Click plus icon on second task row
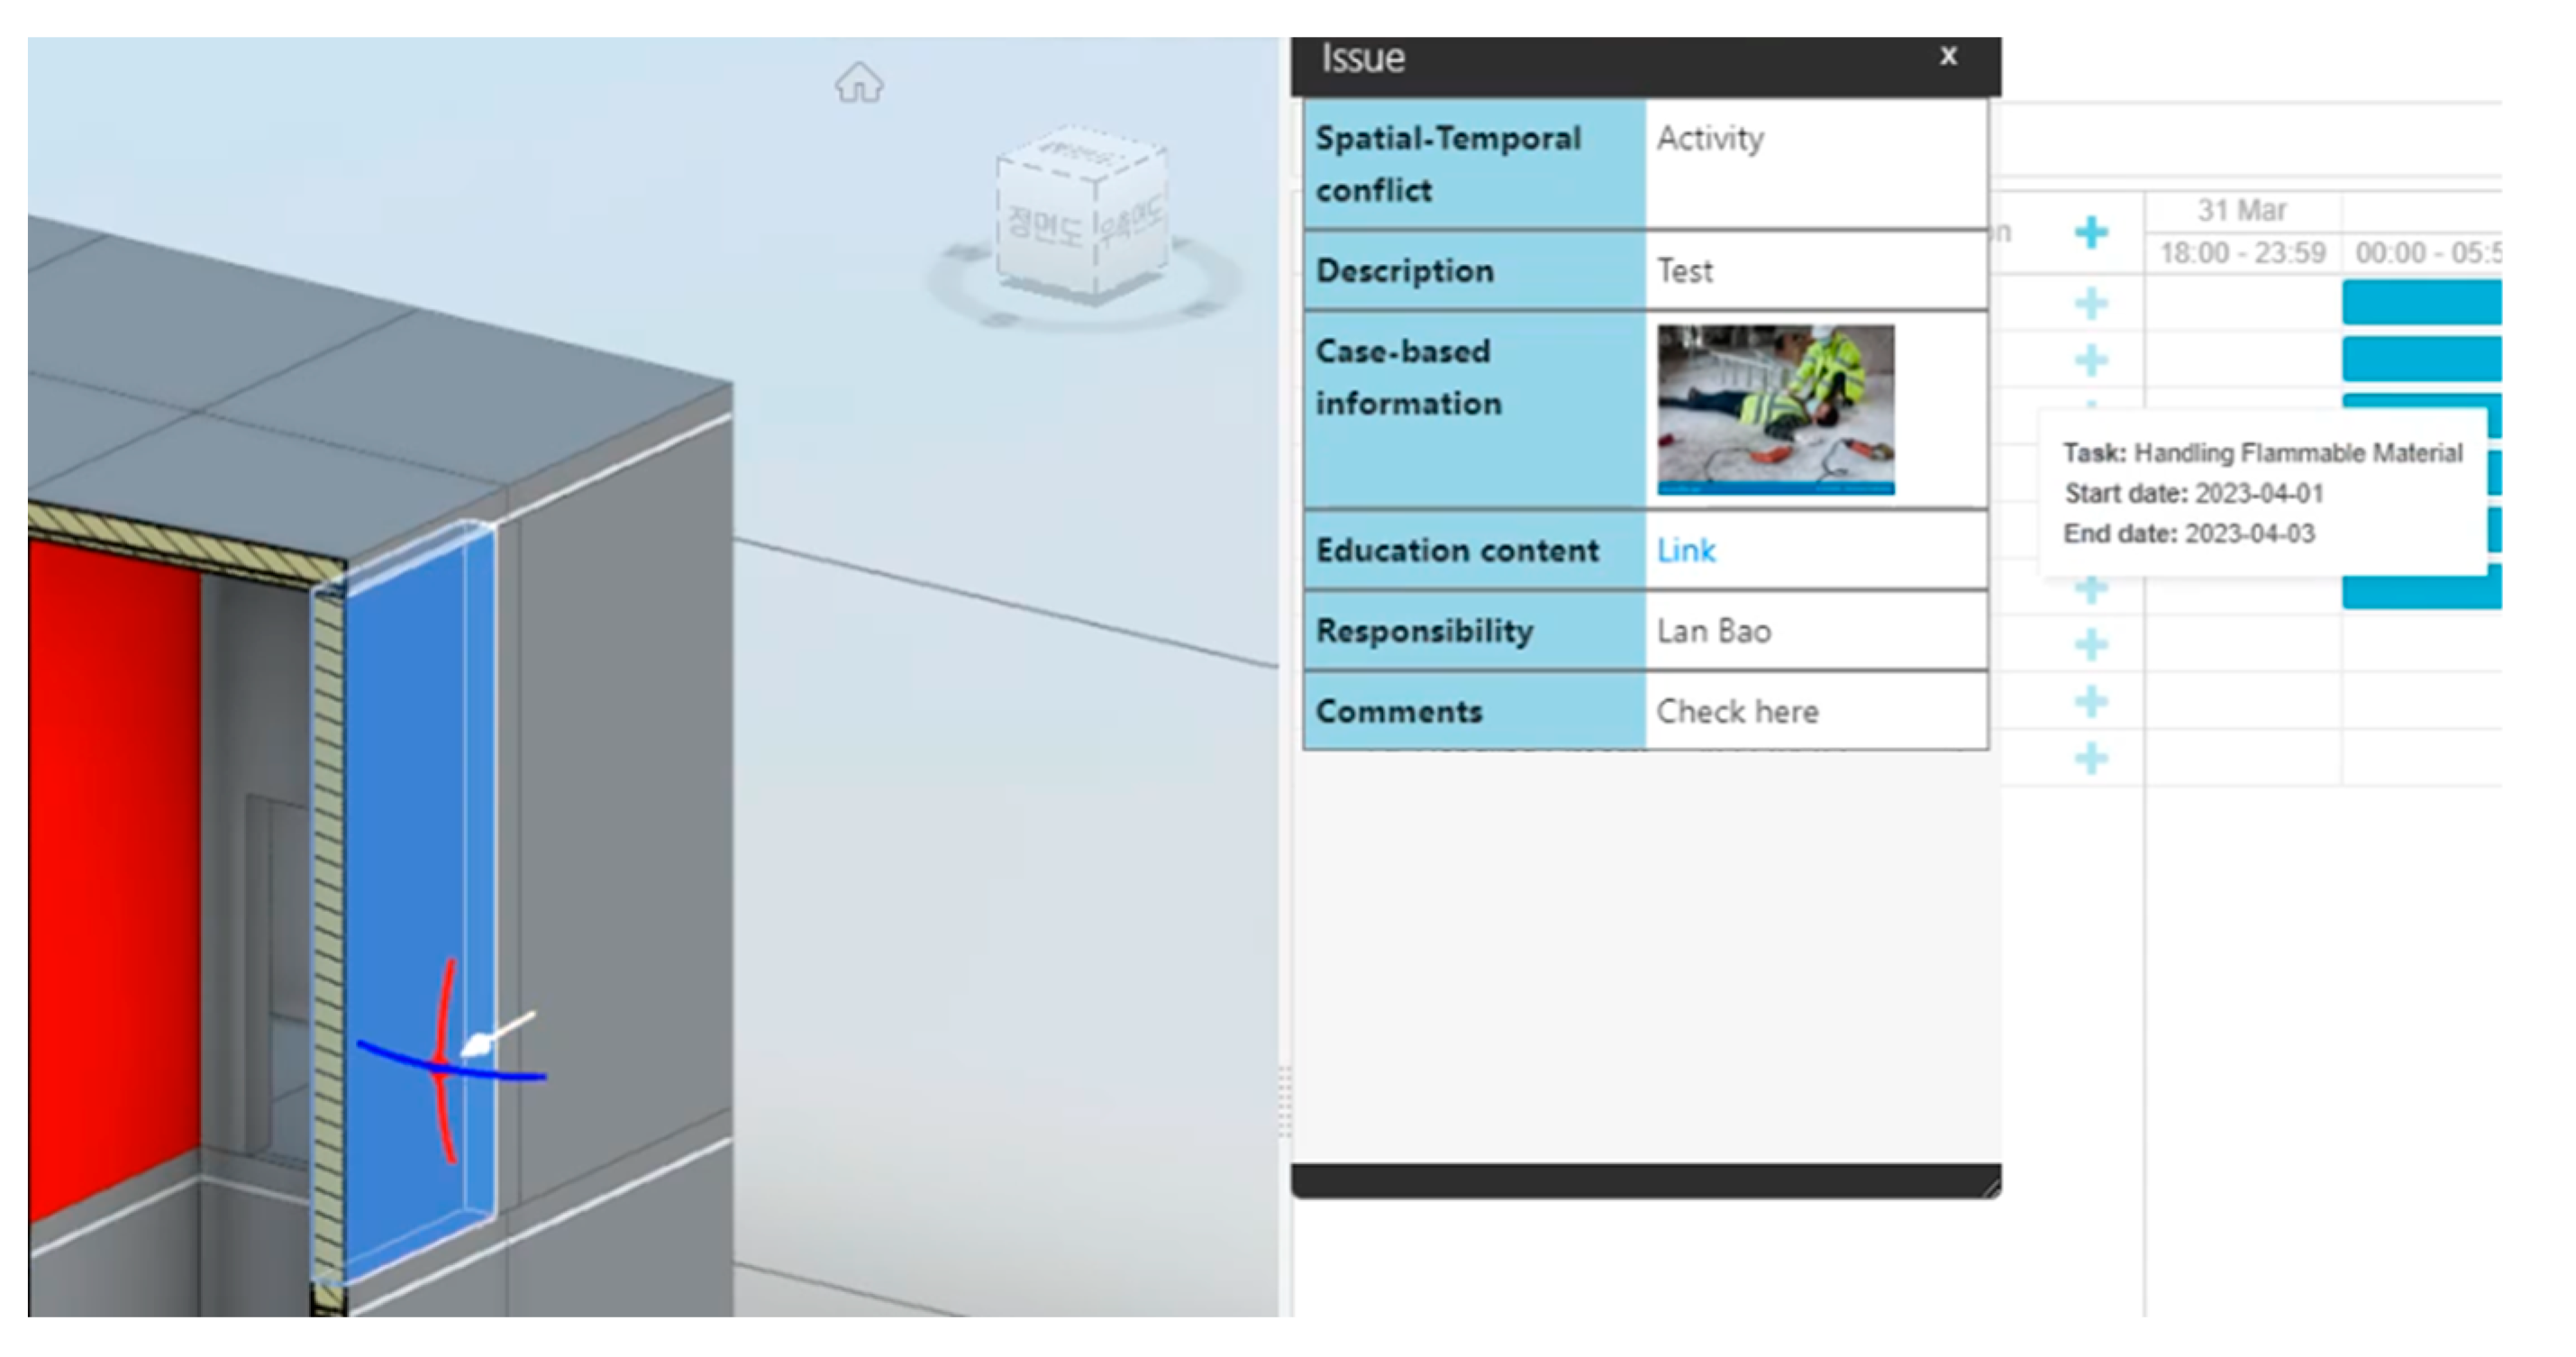This screenshot has height=1357, width=2576. coord(2091,360)
